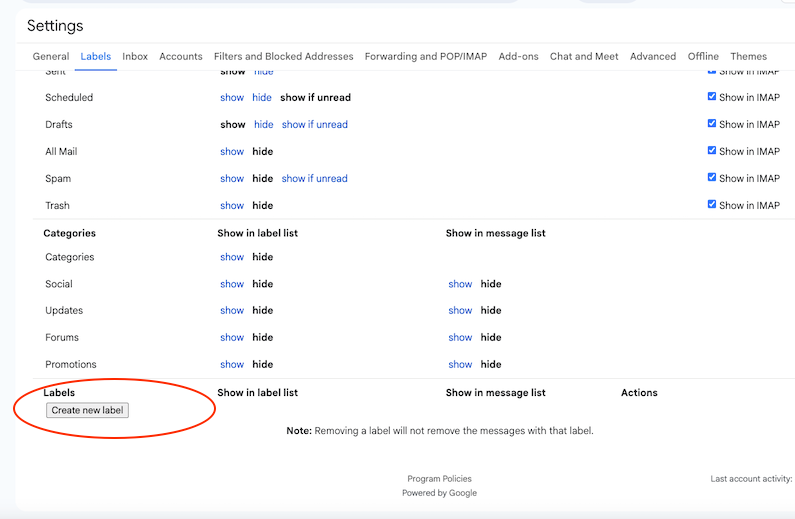This screenshot has width=795, height=519.
Task: Open the Program Policies link
Action: point(439,479)
